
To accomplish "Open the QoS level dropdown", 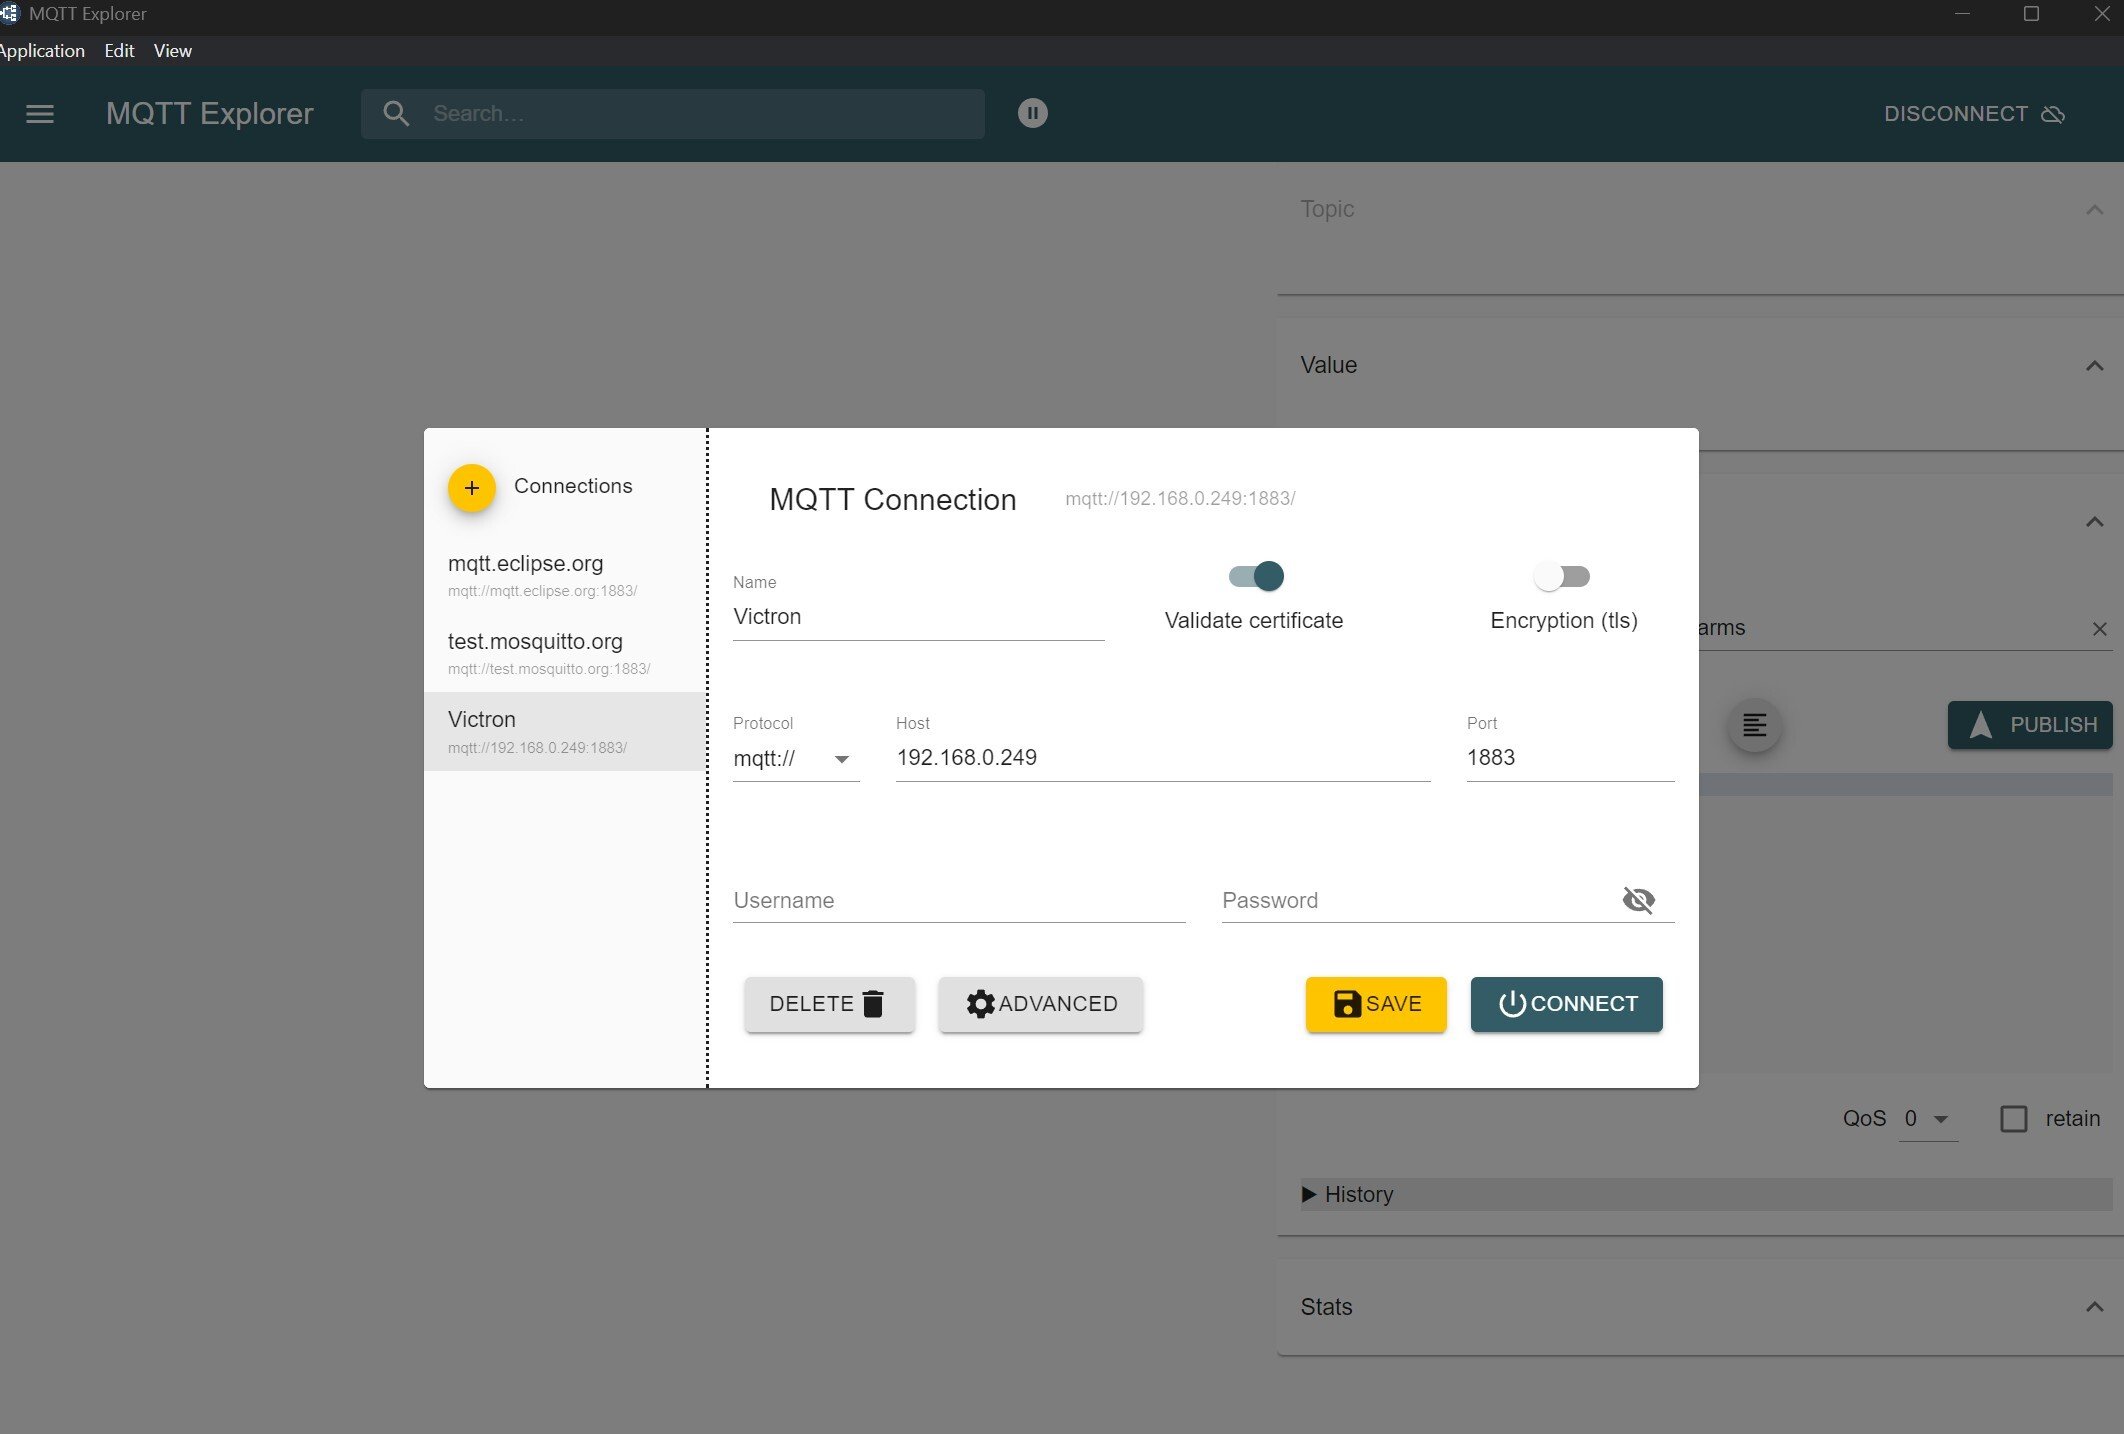I will [1928, 1119].
